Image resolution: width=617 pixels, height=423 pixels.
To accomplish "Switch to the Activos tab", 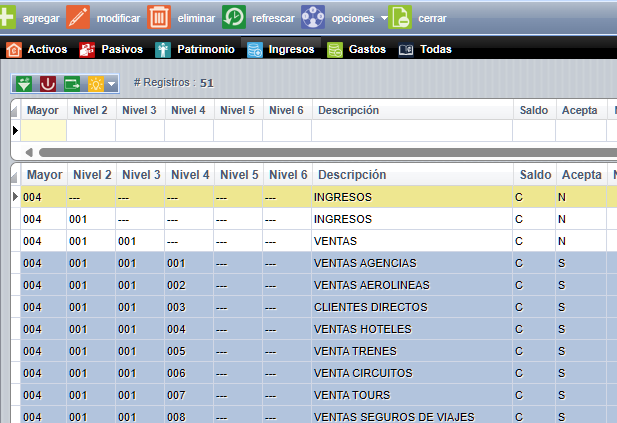I will tap(40, 49).
